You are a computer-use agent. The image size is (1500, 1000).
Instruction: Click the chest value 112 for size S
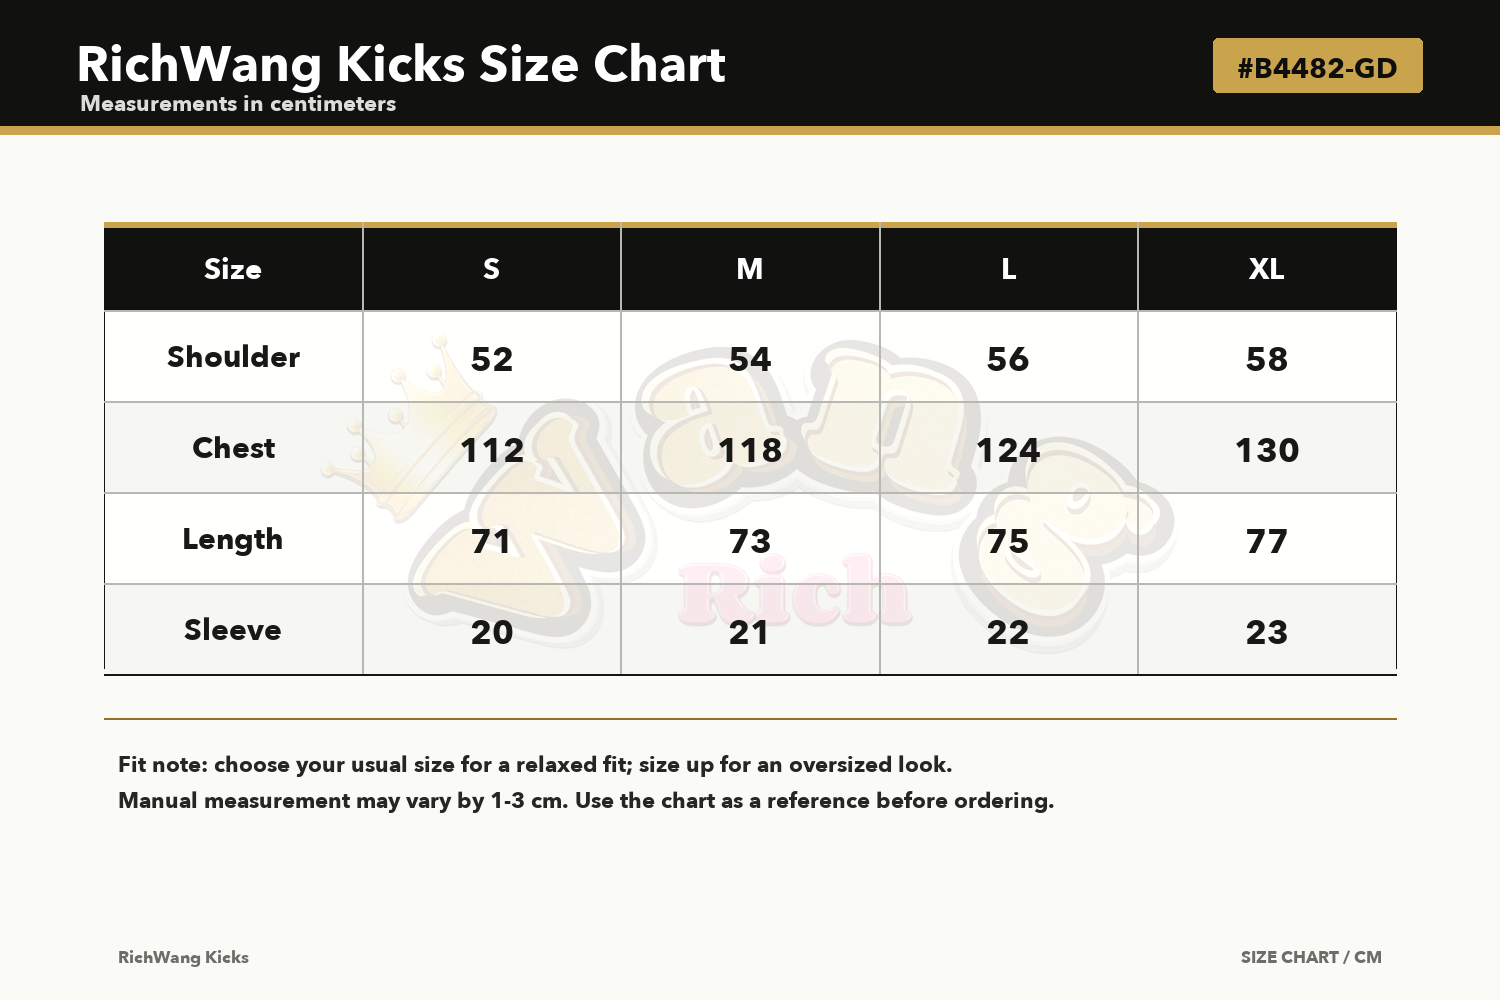[x=491, y=450]
